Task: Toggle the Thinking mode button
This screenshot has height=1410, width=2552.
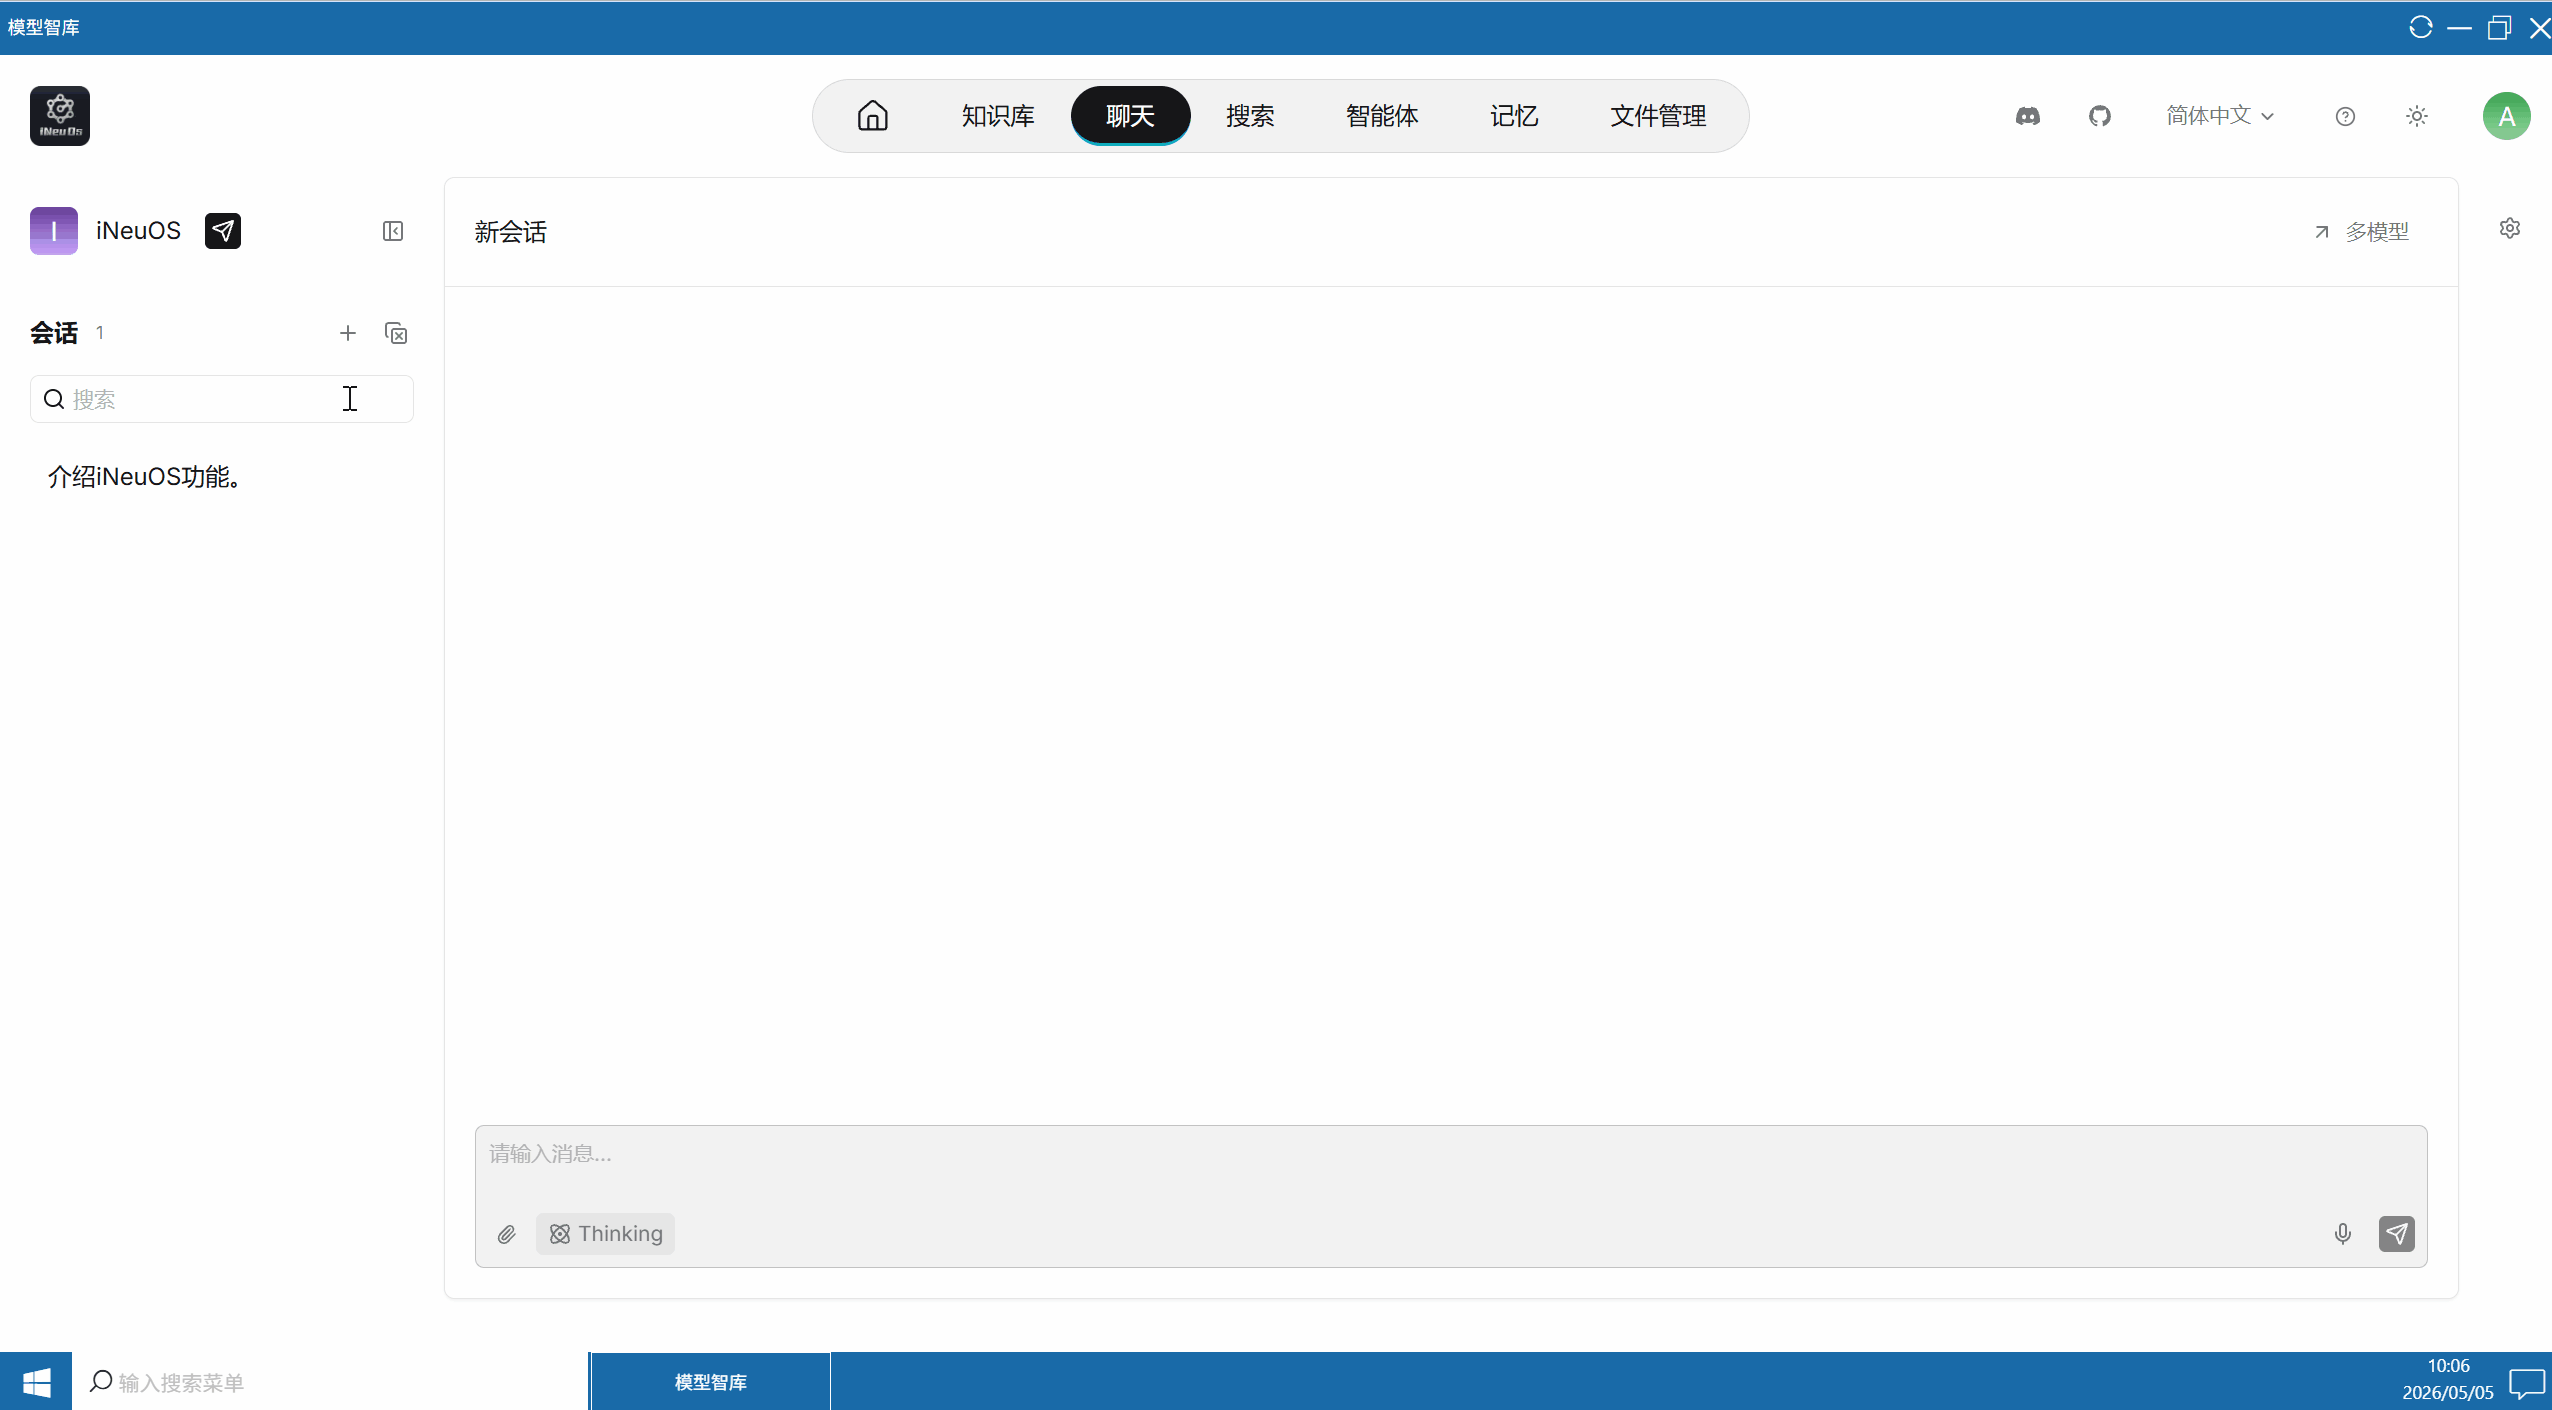Action: click(x=605, y=1234)
